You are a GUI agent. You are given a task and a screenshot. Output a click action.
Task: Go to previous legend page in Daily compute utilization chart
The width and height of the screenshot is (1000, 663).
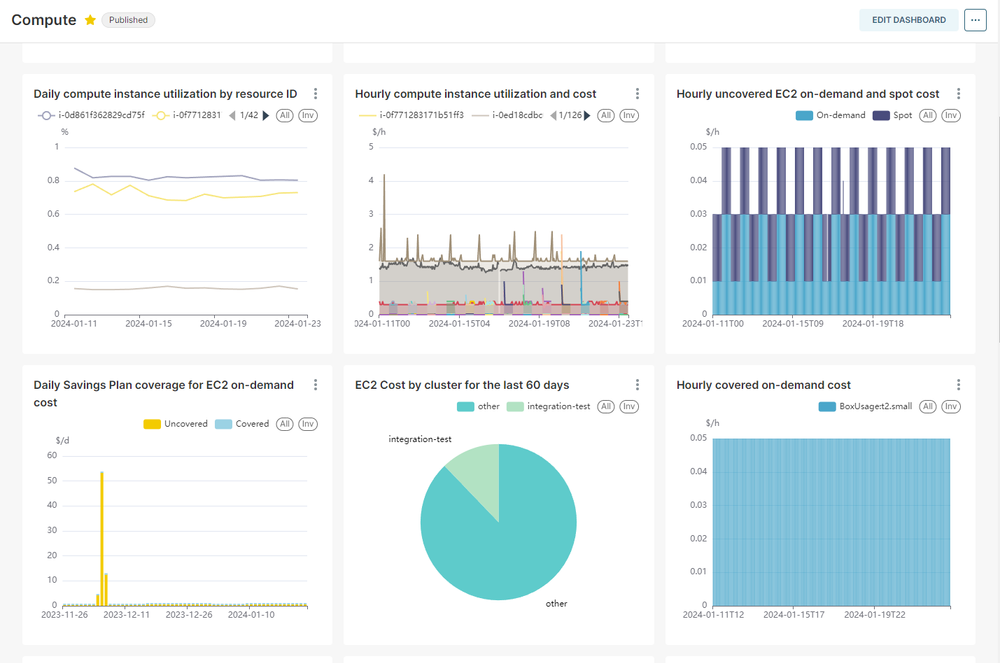[232, 115]
